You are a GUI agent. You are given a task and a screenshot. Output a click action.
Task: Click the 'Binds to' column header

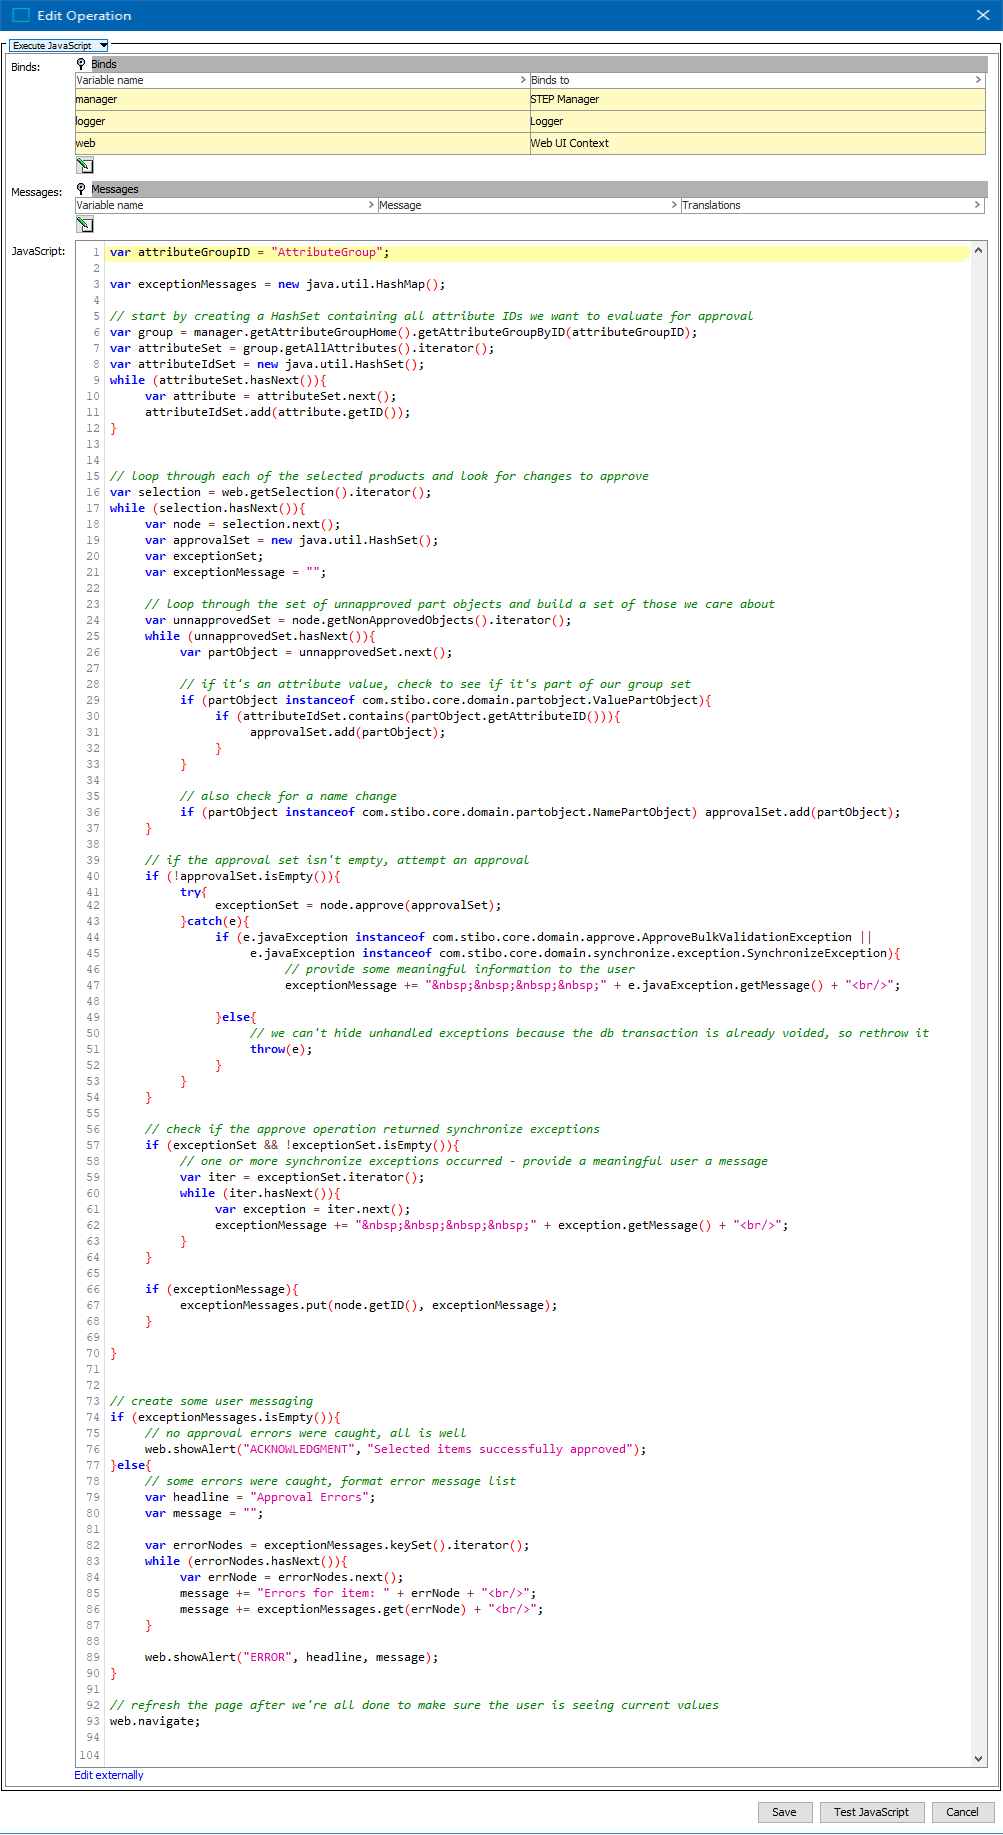click(x=757, y=80)
